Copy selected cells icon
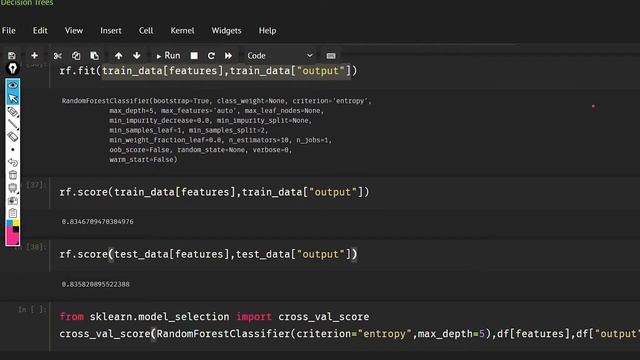This screenshot has height=360, width=640. pos(76,56)
